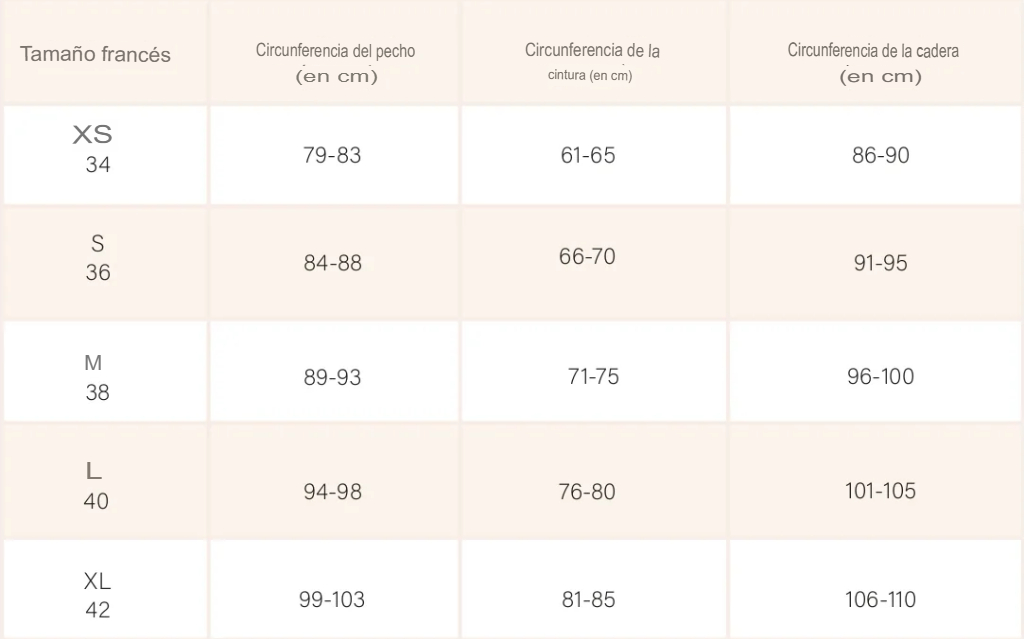
Task: Click the M 38 size cell
Action: [96, 377]
